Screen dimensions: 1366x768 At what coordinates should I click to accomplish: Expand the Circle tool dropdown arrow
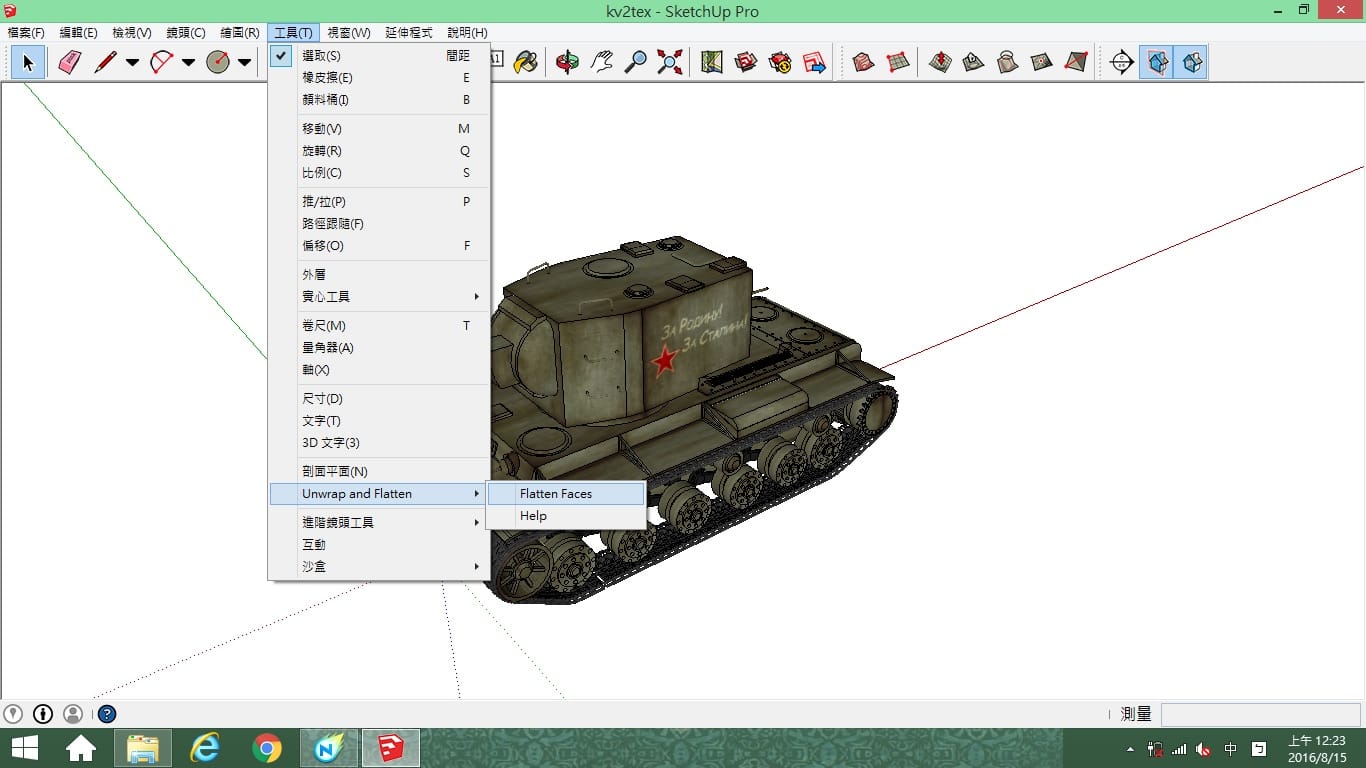(244, 62)
